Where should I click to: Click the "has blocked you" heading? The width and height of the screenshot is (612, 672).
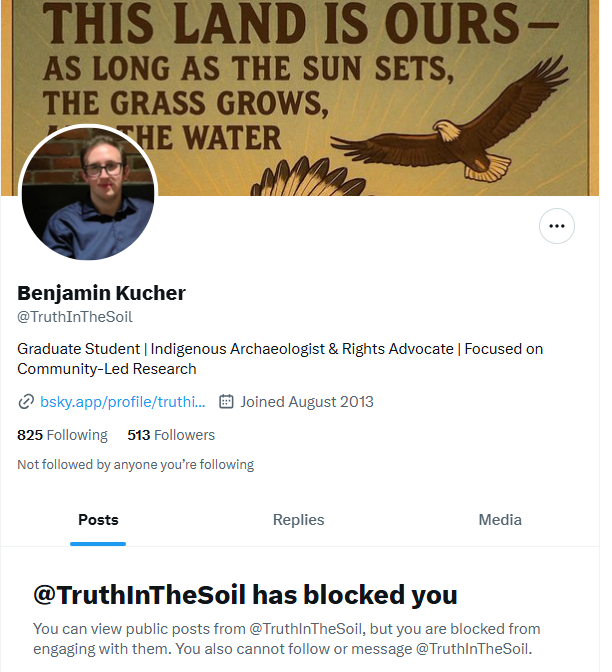245,596
